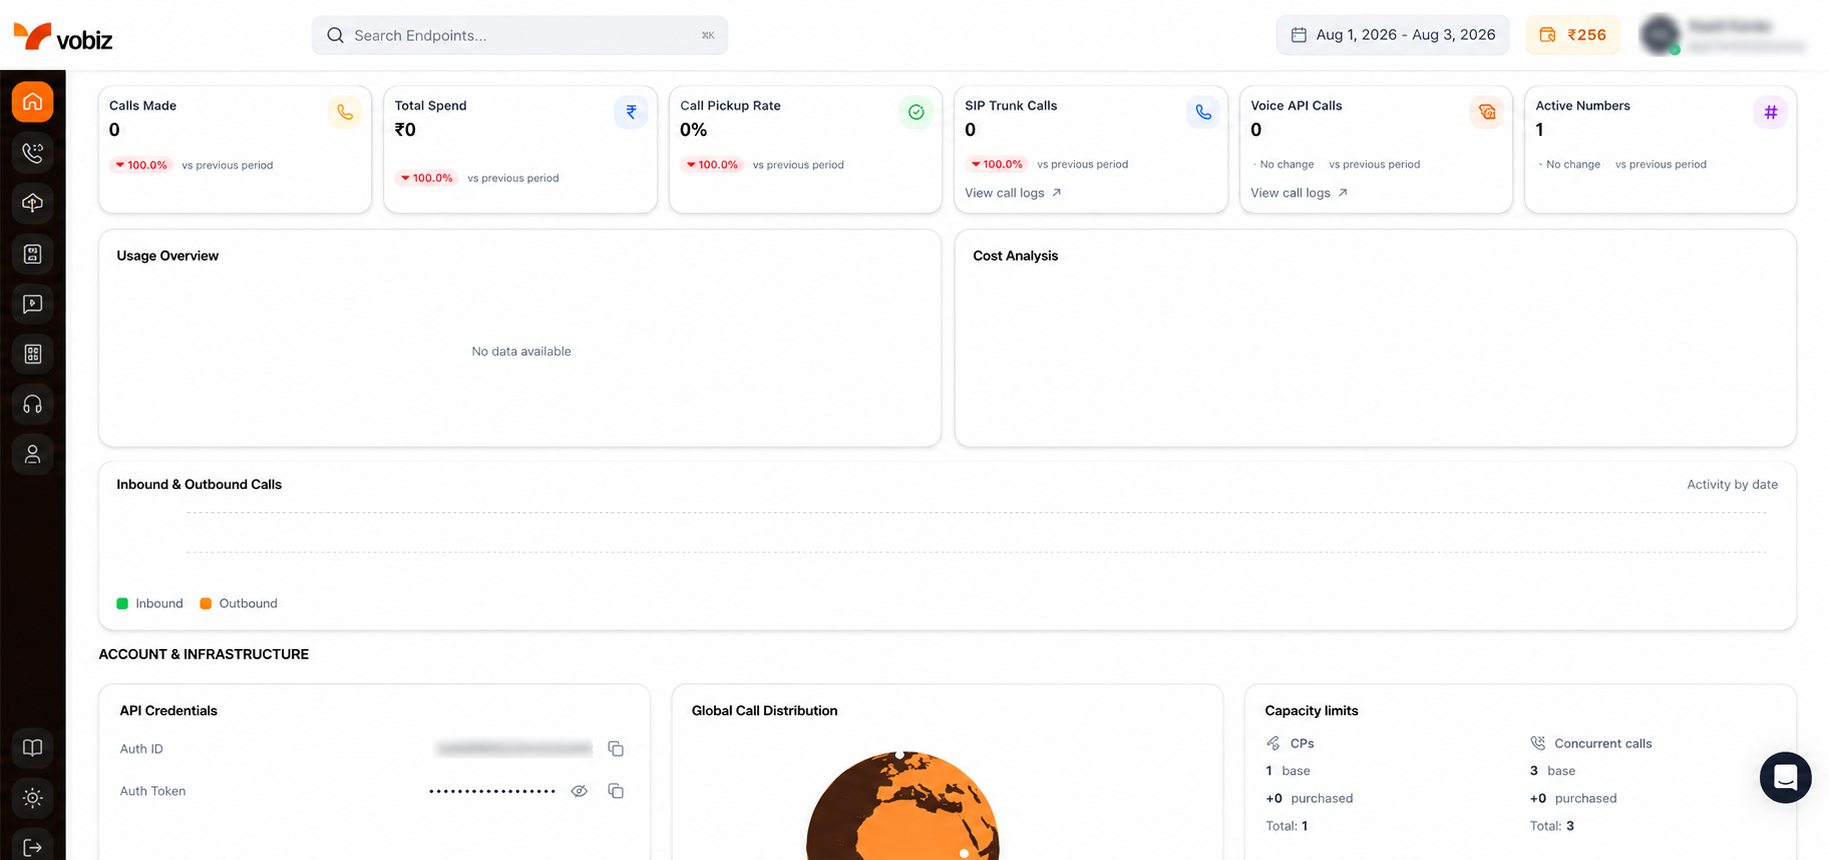Click the logout icon in sidebar

[33, 848]
